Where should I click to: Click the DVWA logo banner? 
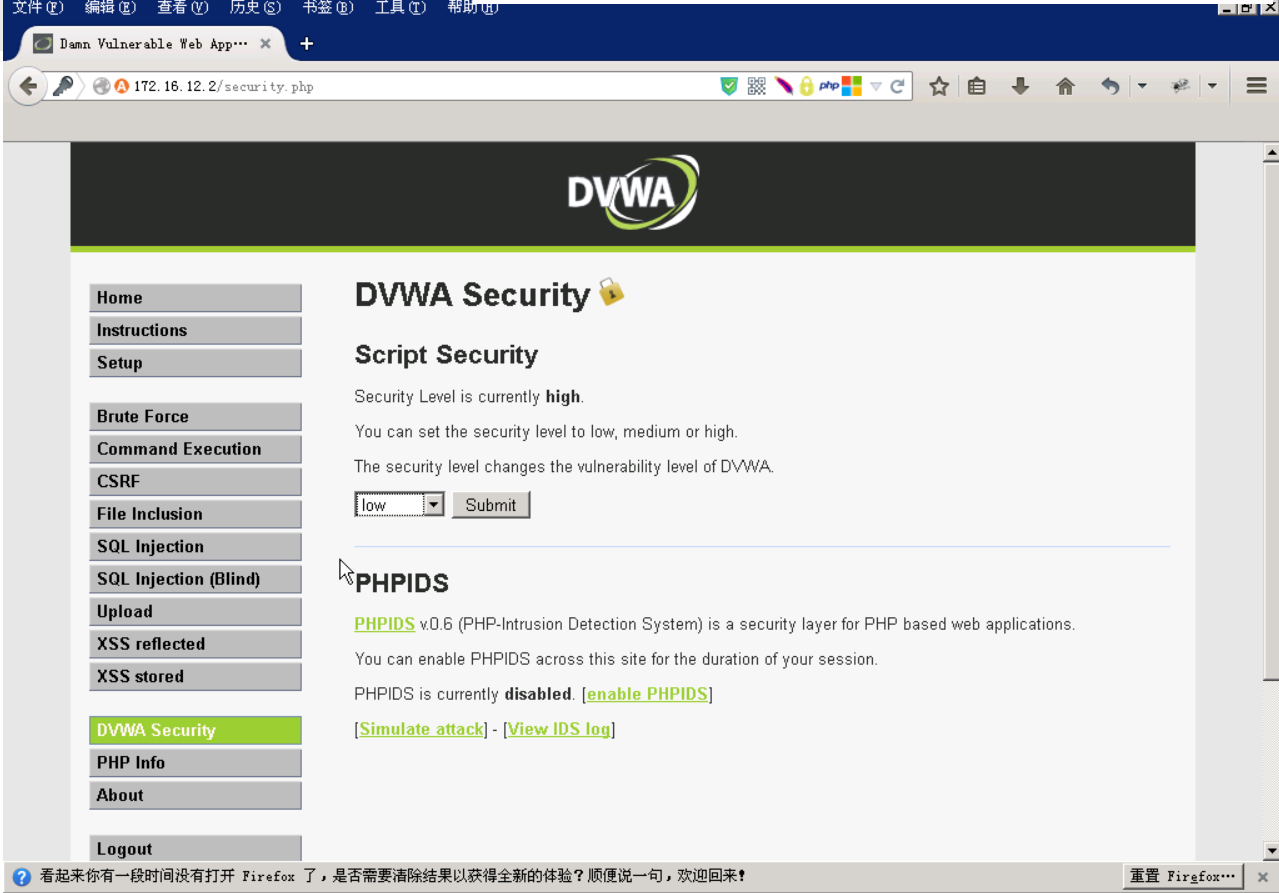click(x=633, y=192)
